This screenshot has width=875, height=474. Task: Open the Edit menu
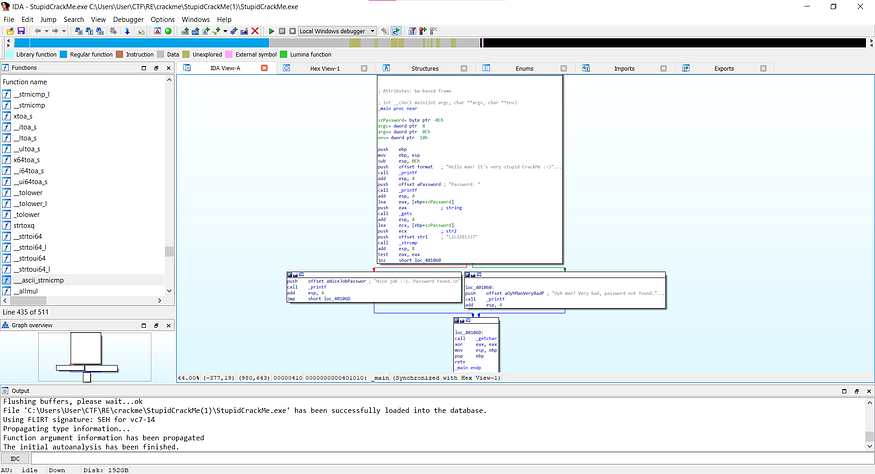point(27,19)
